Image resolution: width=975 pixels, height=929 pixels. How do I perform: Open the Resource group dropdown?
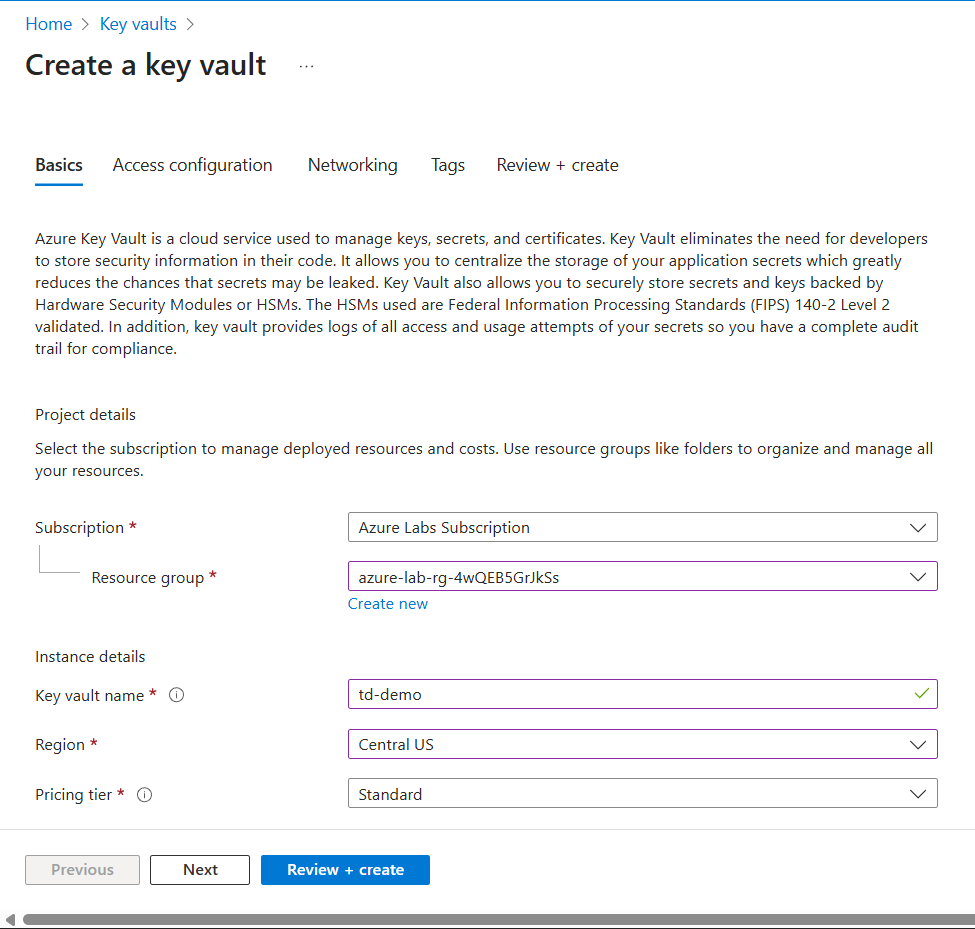click(x=642, y=577)
